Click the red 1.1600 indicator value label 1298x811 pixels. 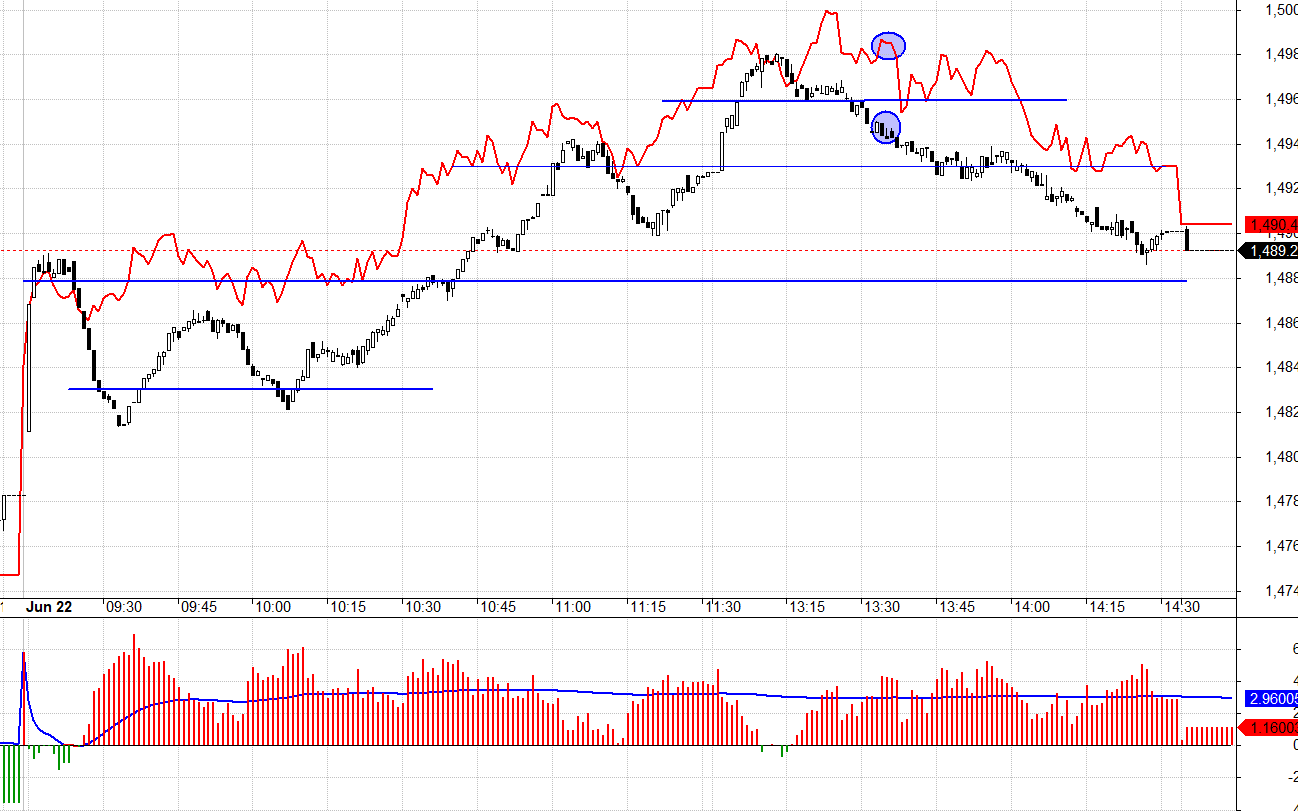pyautogui.click(x=1270, y=728)
